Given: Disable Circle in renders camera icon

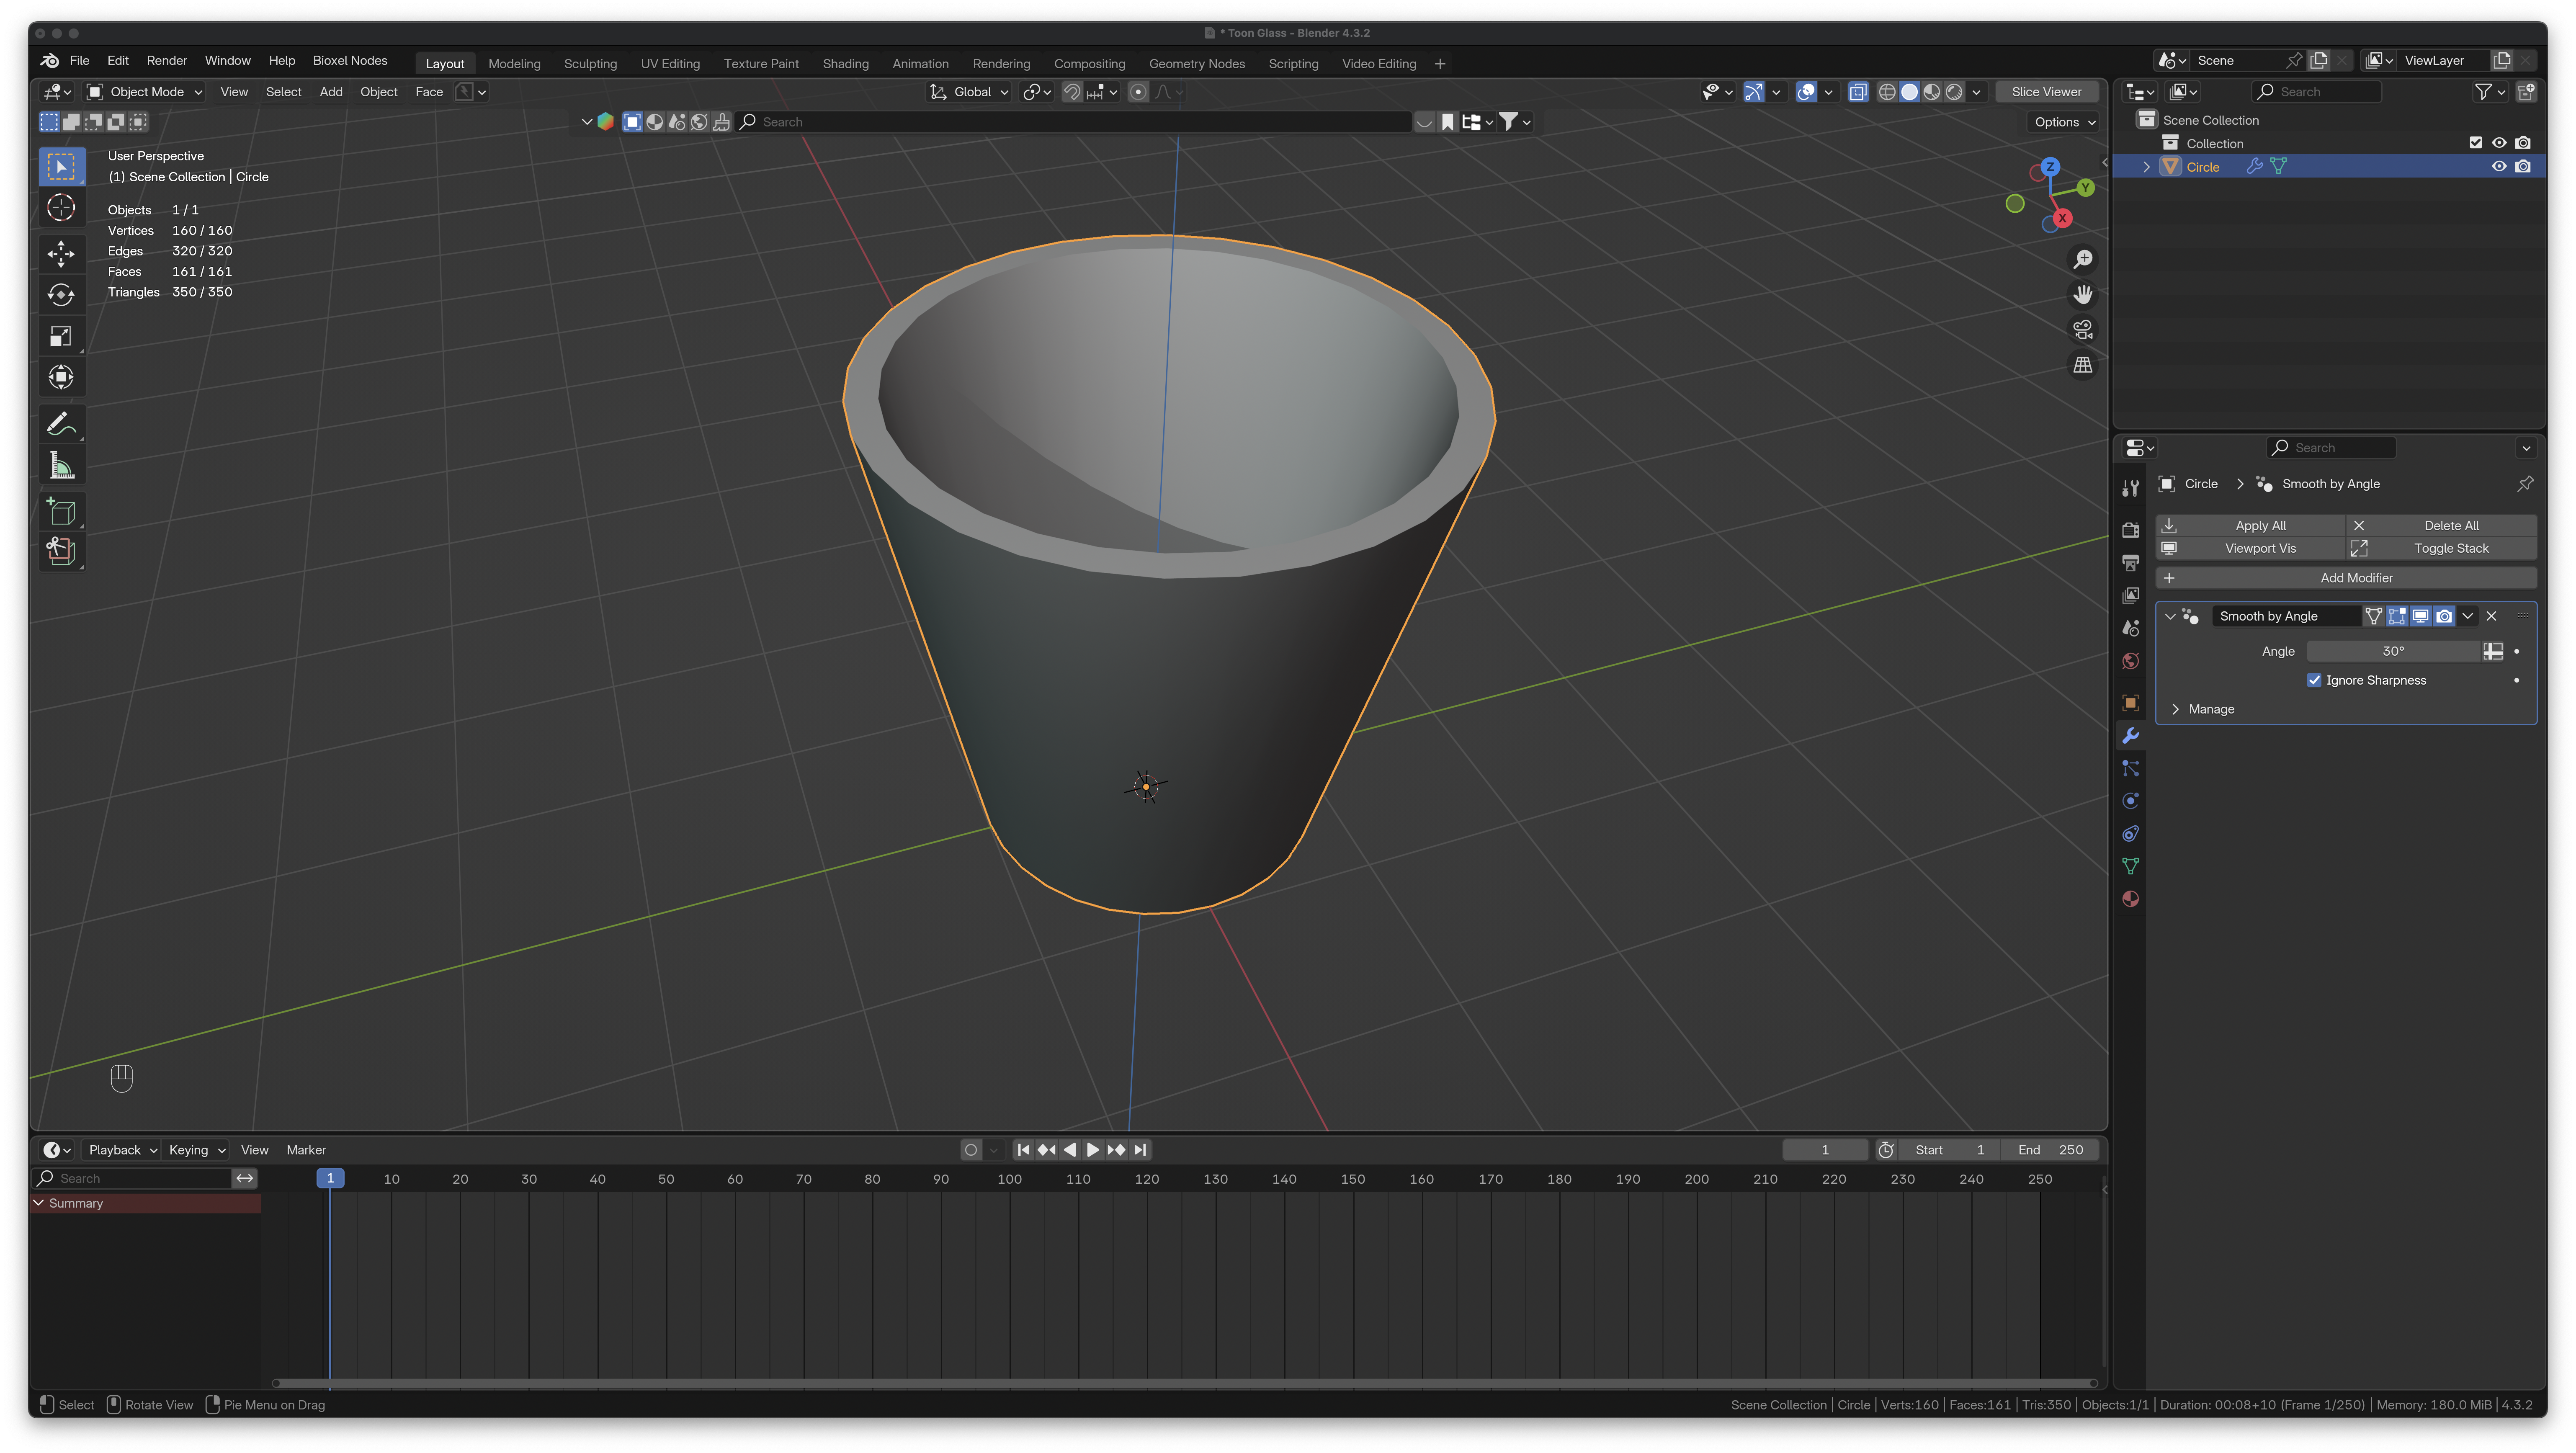Looking at the screenshot, I should [2523, 167].
